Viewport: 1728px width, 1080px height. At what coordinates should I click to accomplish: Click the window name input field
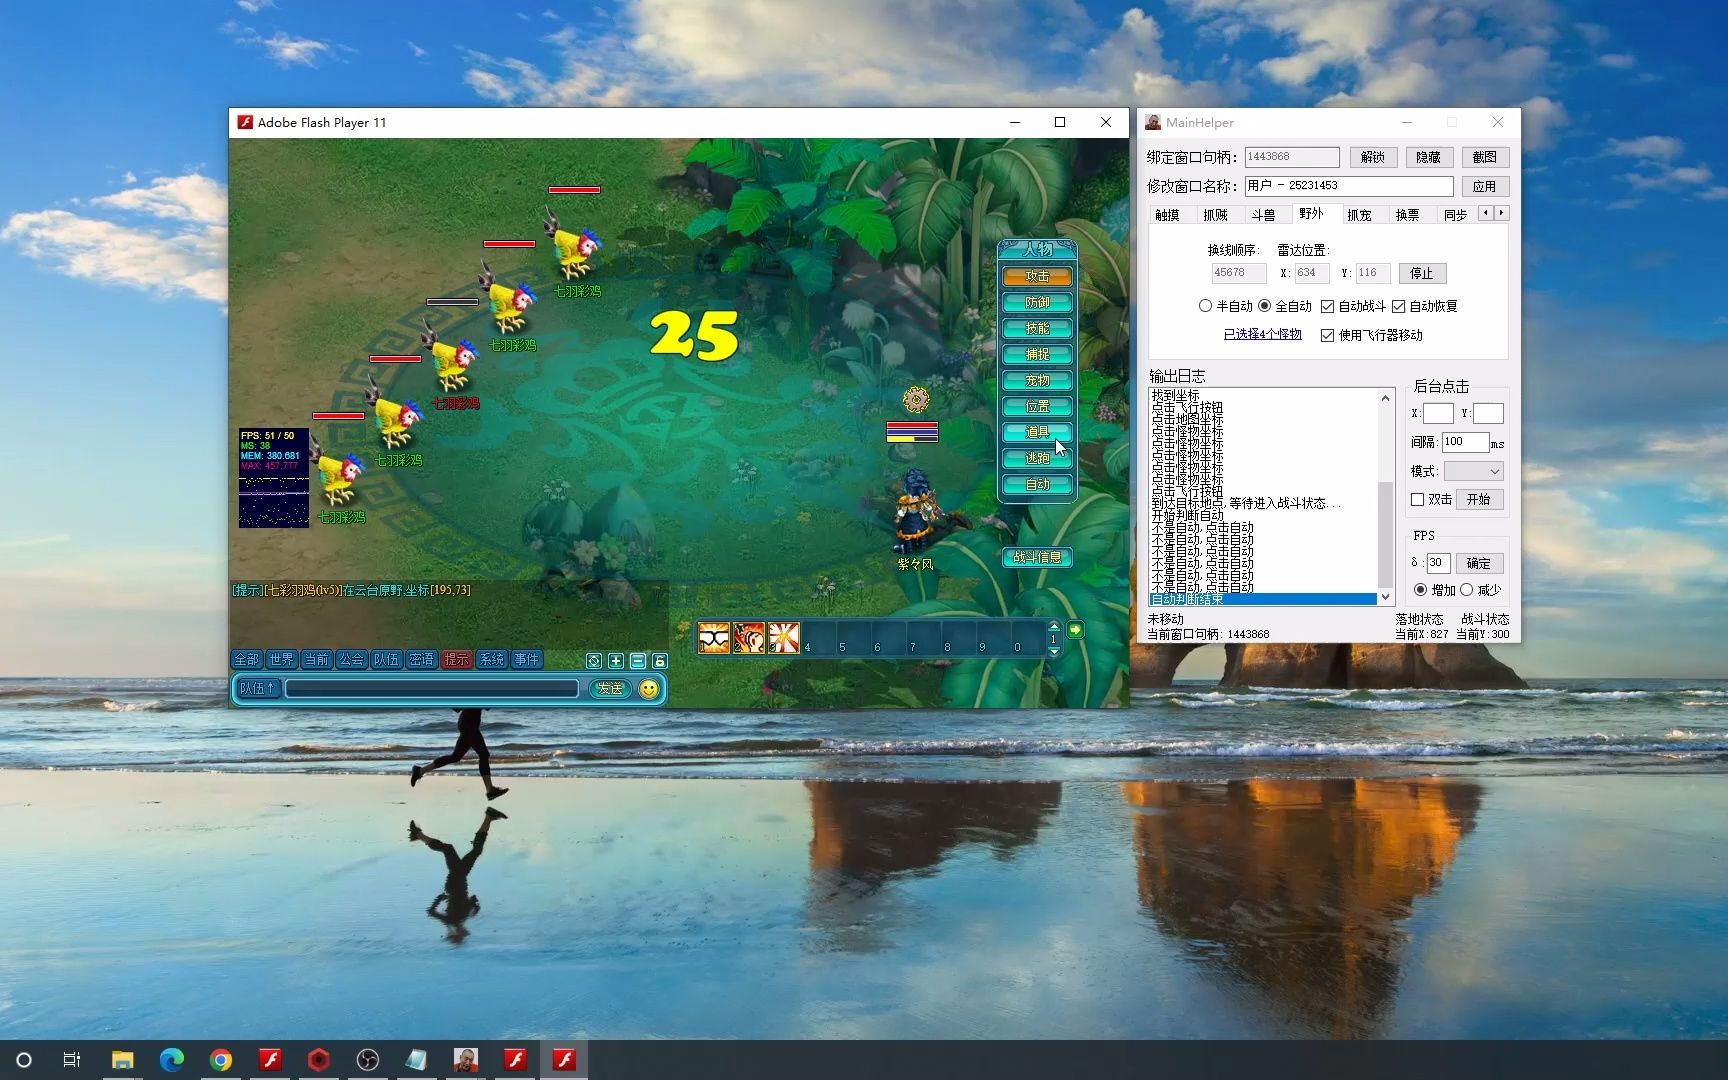(x=1349, y=186)
